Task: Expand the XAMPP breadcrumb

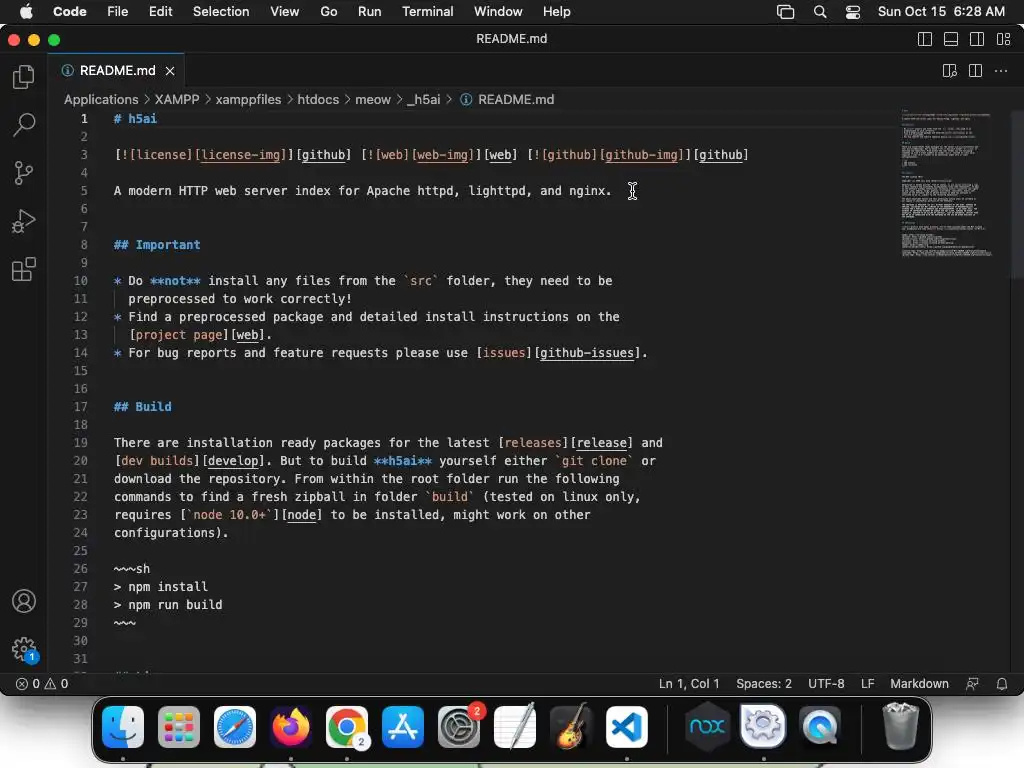Action: point(177,100)
